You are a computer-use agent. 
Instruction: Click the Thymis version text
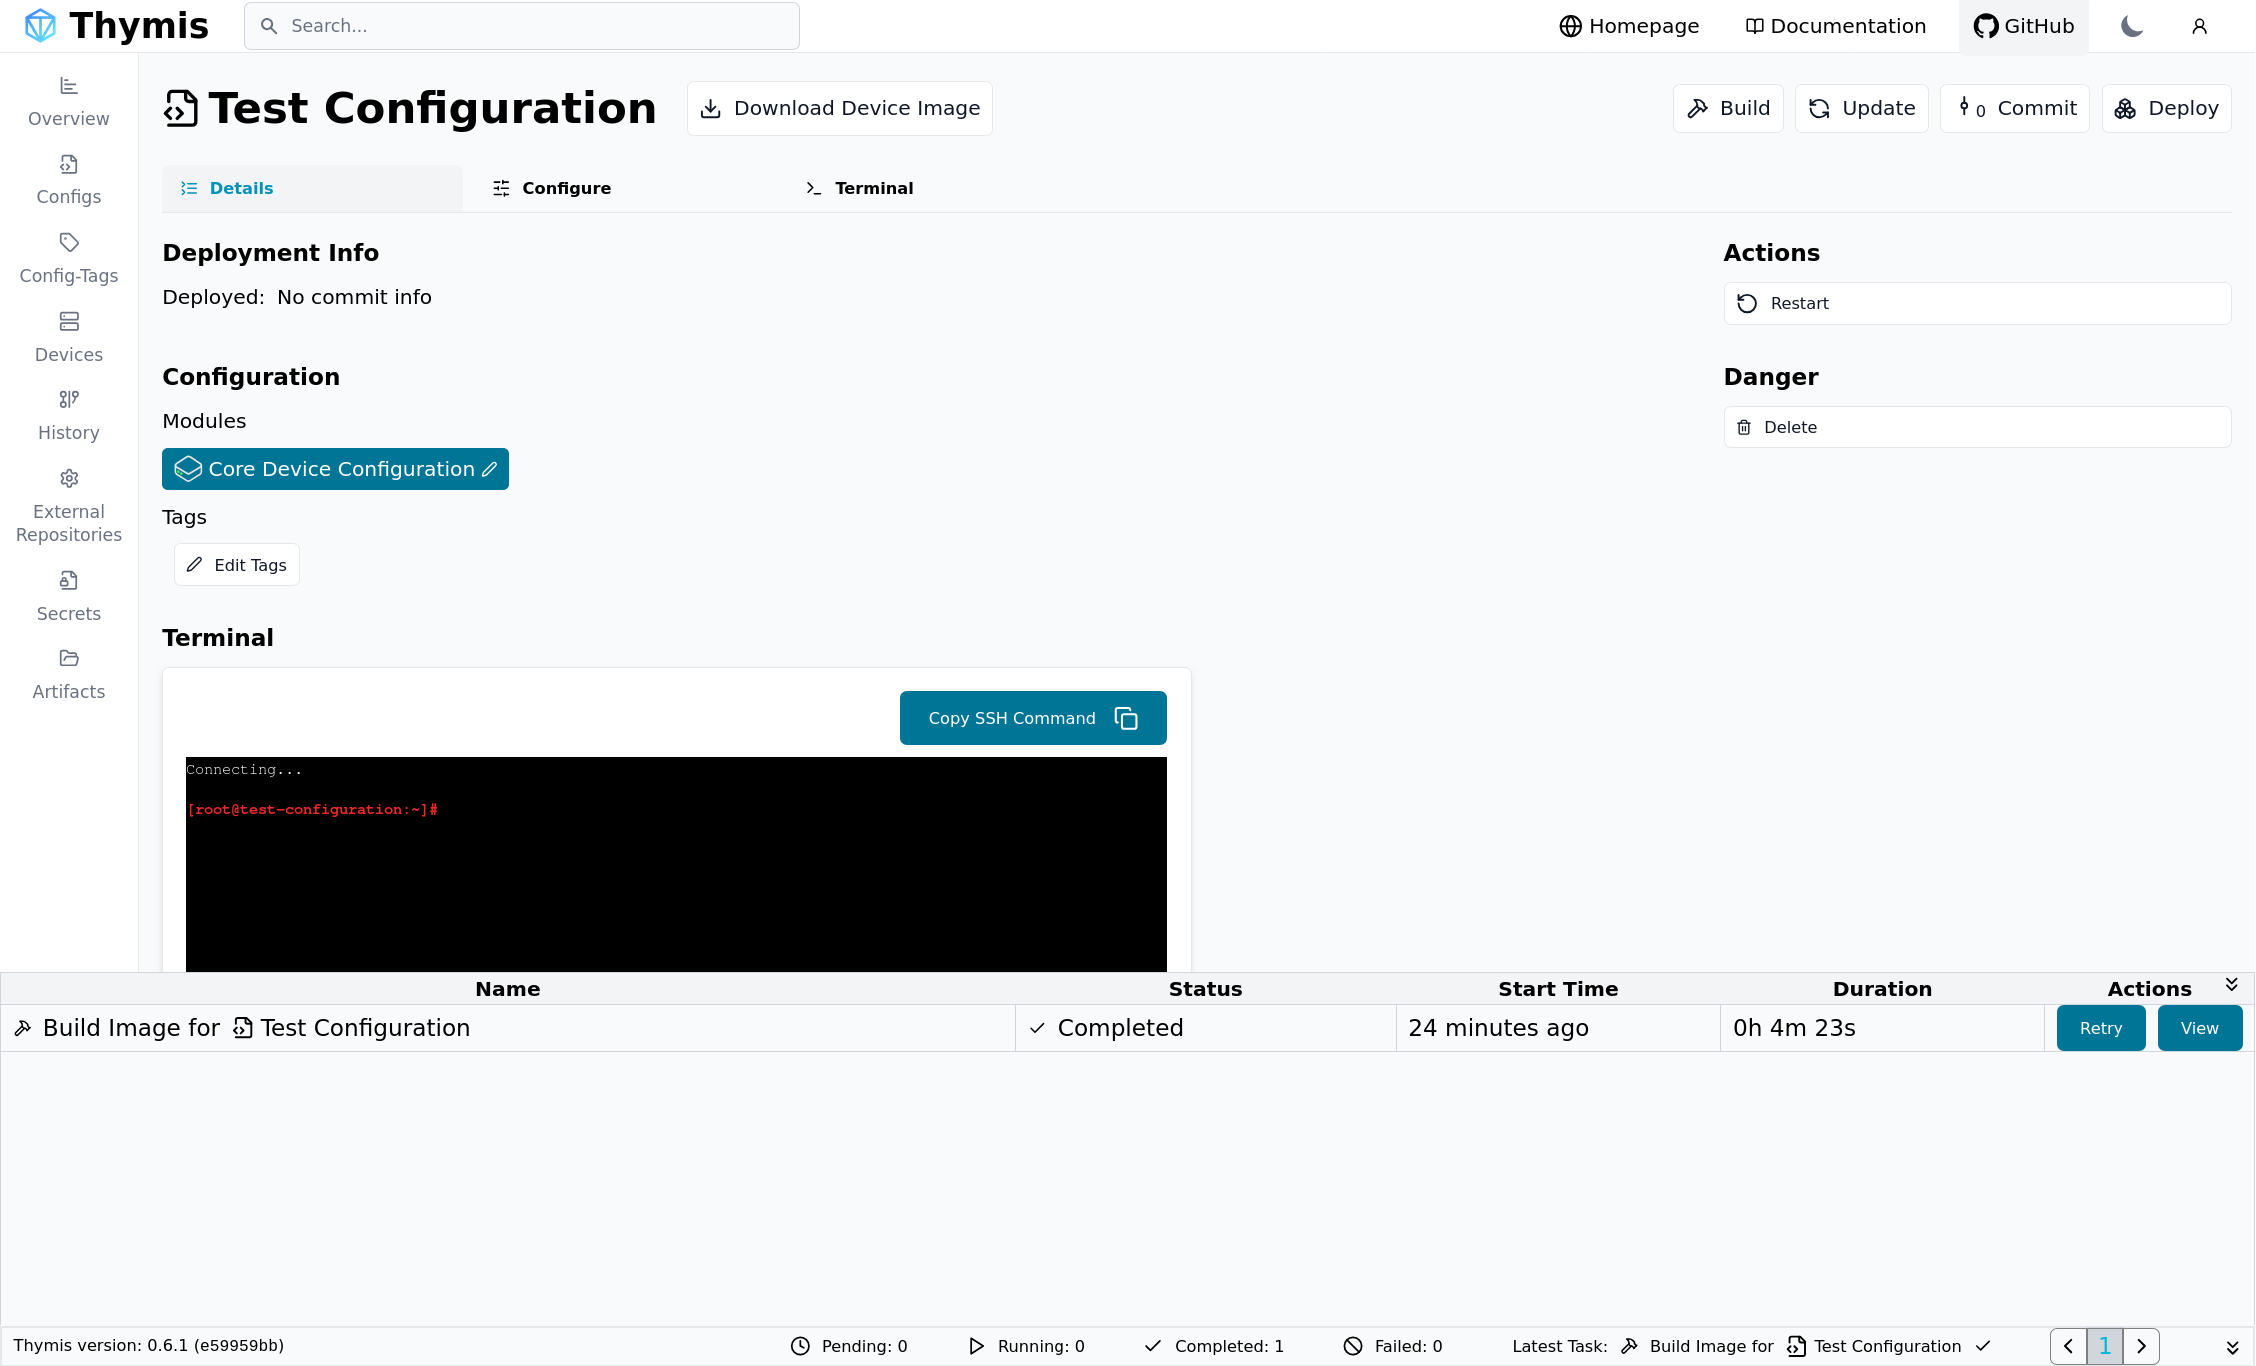(149, 1345)
